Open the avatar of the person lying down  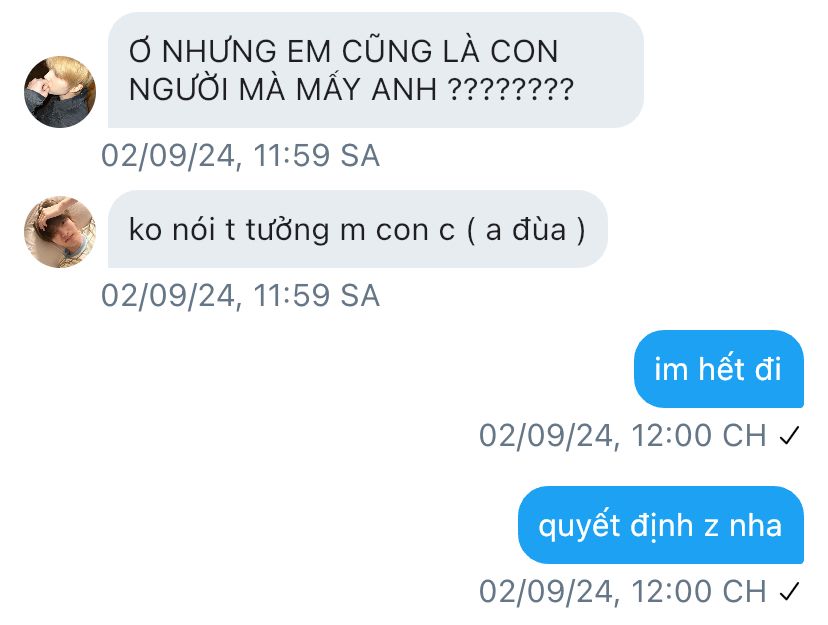[60, 232]
